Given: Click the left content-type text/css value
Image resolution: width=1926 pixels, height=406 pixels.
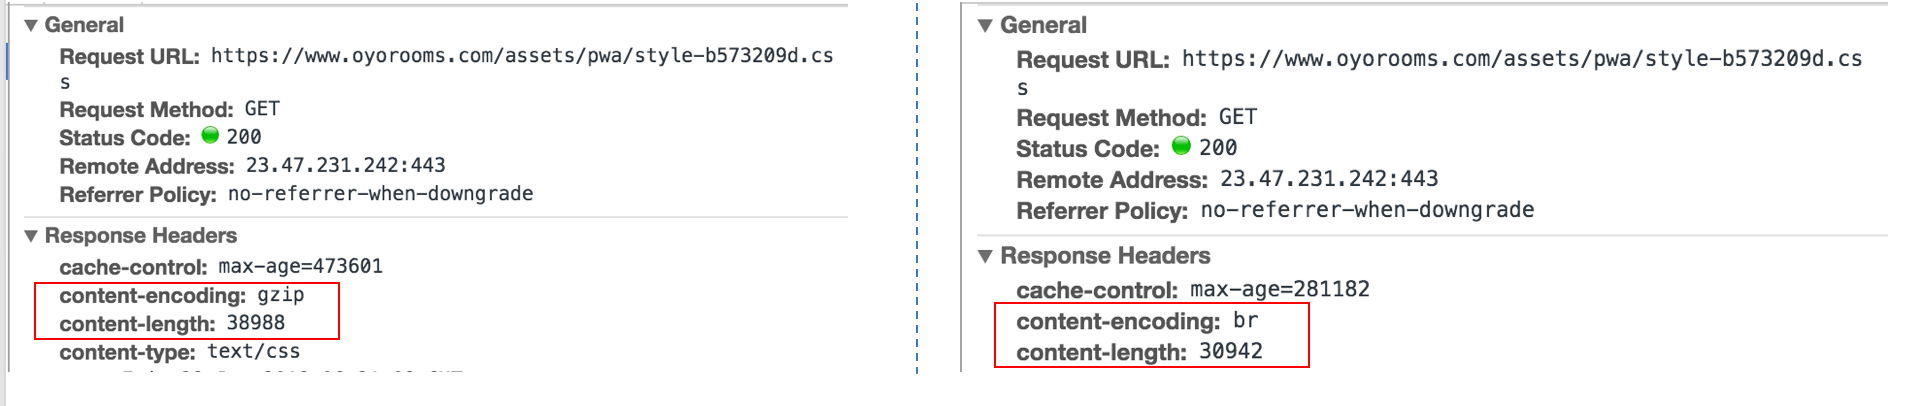Looking at the screenshot, I should (253, 352).
